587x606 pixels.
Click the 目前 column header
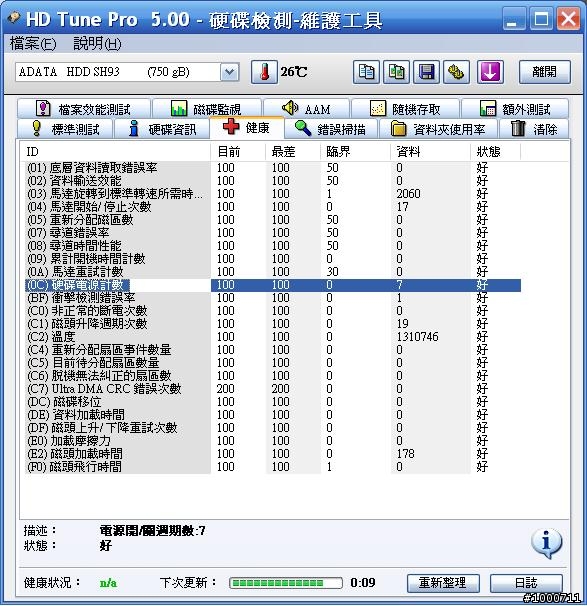point(238,152)
